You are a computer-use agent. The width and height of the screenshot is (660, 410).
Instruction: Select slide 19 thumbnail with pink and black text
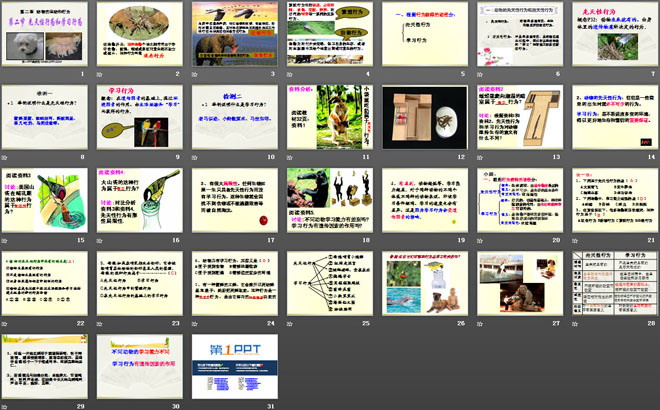[425, 200]
